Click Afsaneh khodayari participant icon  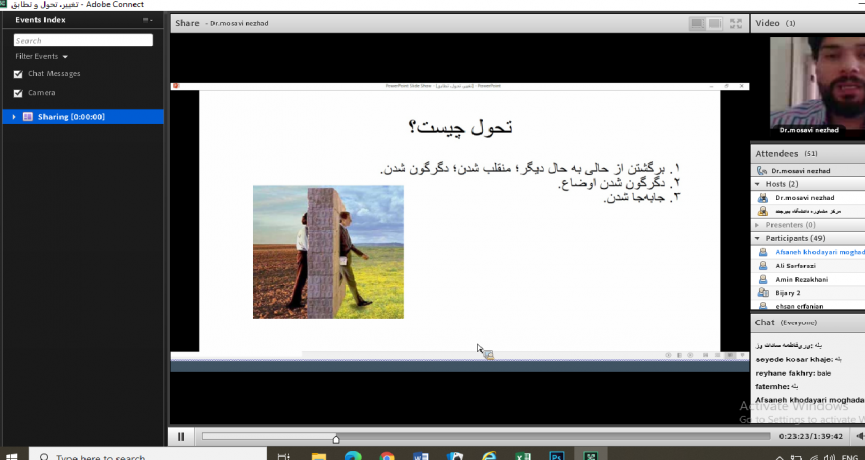762,252
